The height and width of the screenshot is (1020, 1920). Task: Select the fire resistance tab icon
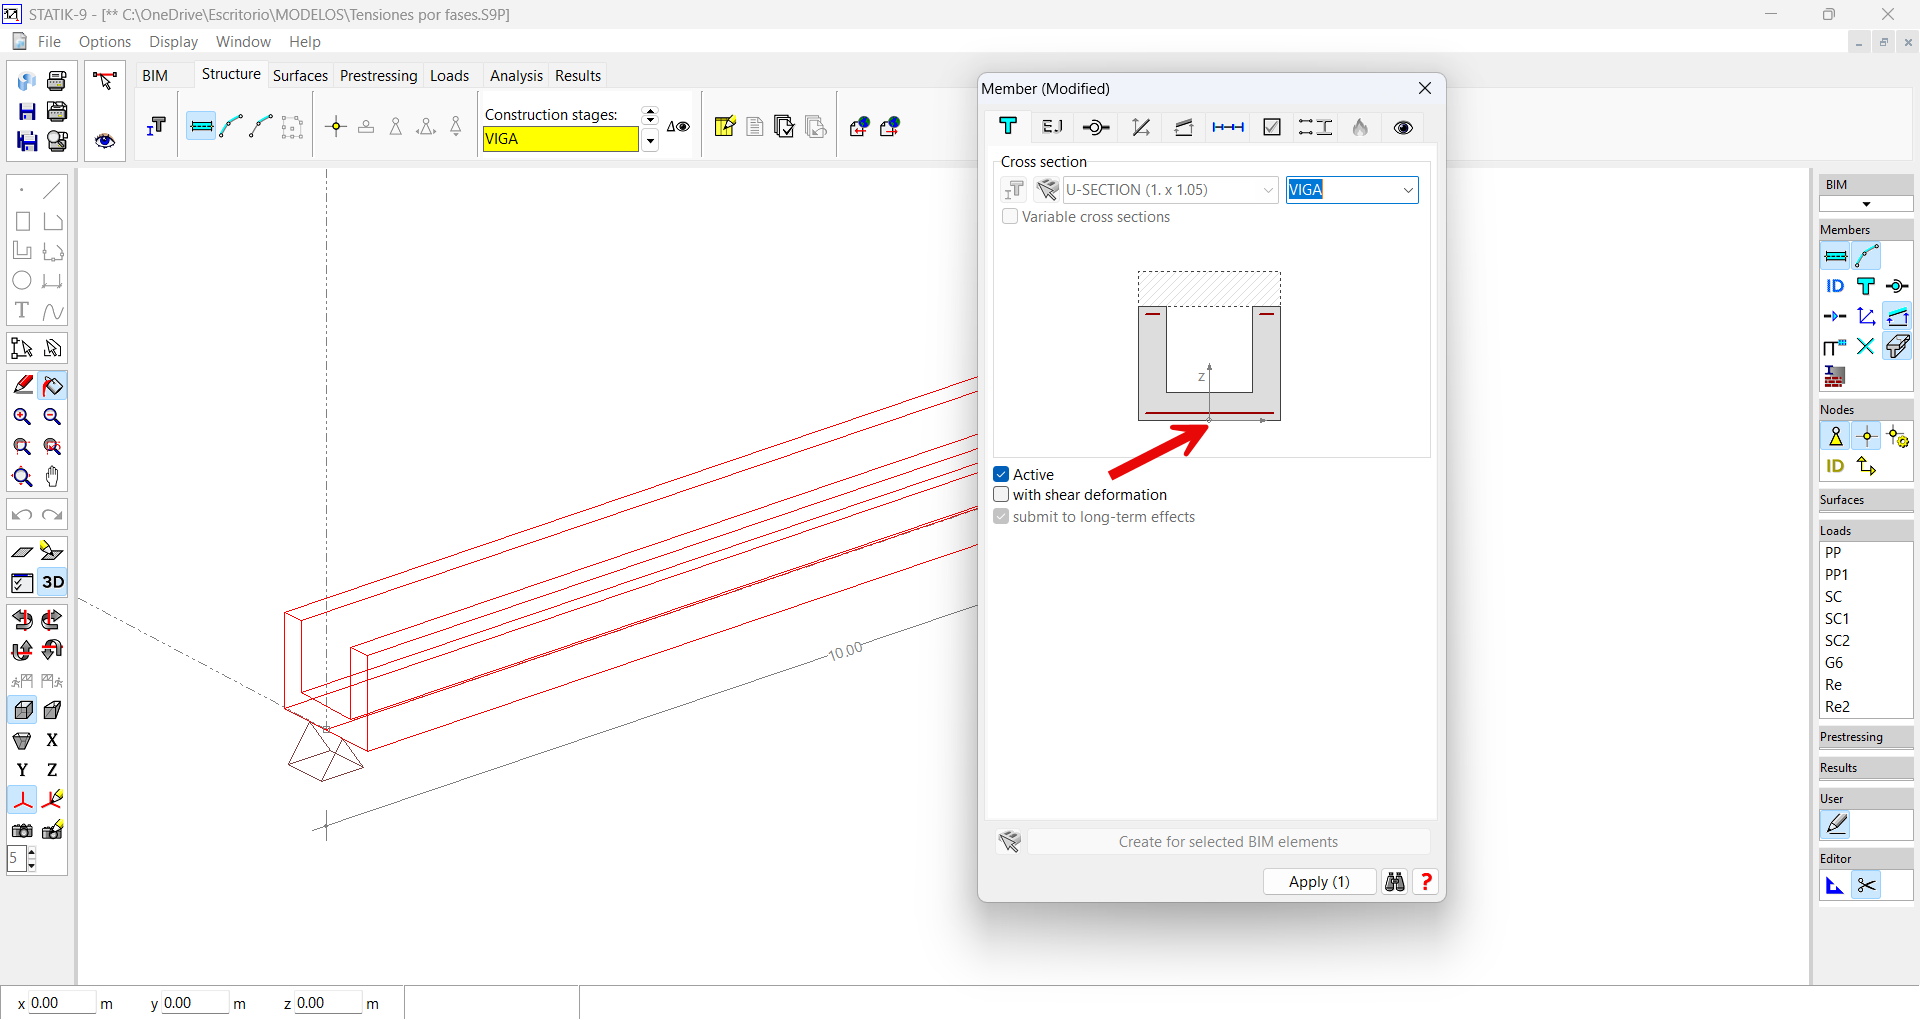pyautogui.click(x=1360, y=127)
